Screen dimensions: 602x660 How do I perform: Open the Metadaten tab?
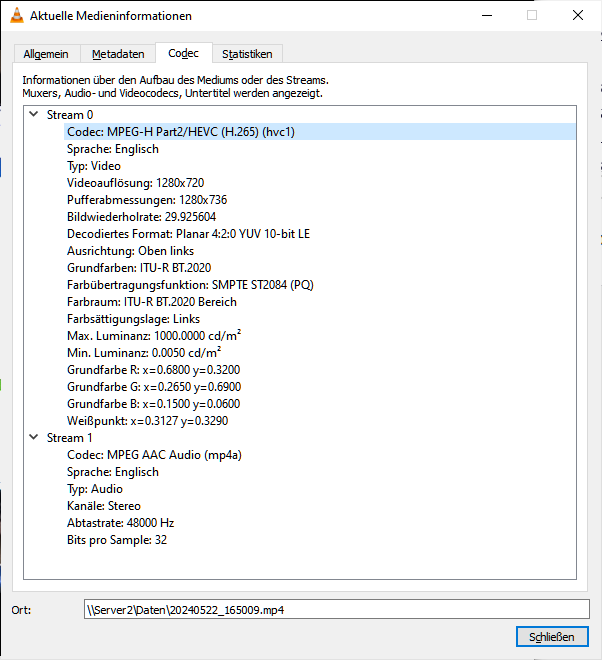coord(118,54)
